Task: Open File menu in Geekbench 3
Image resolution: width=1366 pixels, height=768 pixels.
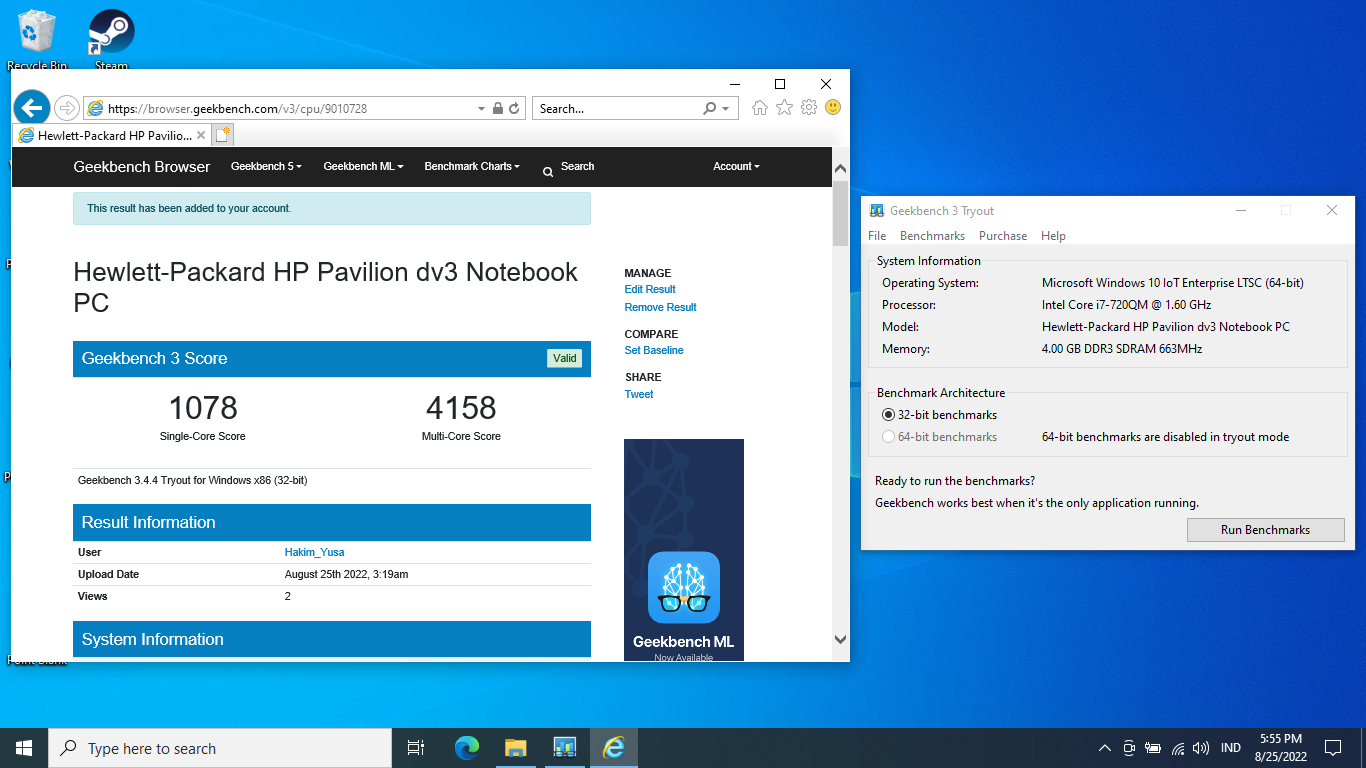Action: pyautogui.click(x=877, y=236)
